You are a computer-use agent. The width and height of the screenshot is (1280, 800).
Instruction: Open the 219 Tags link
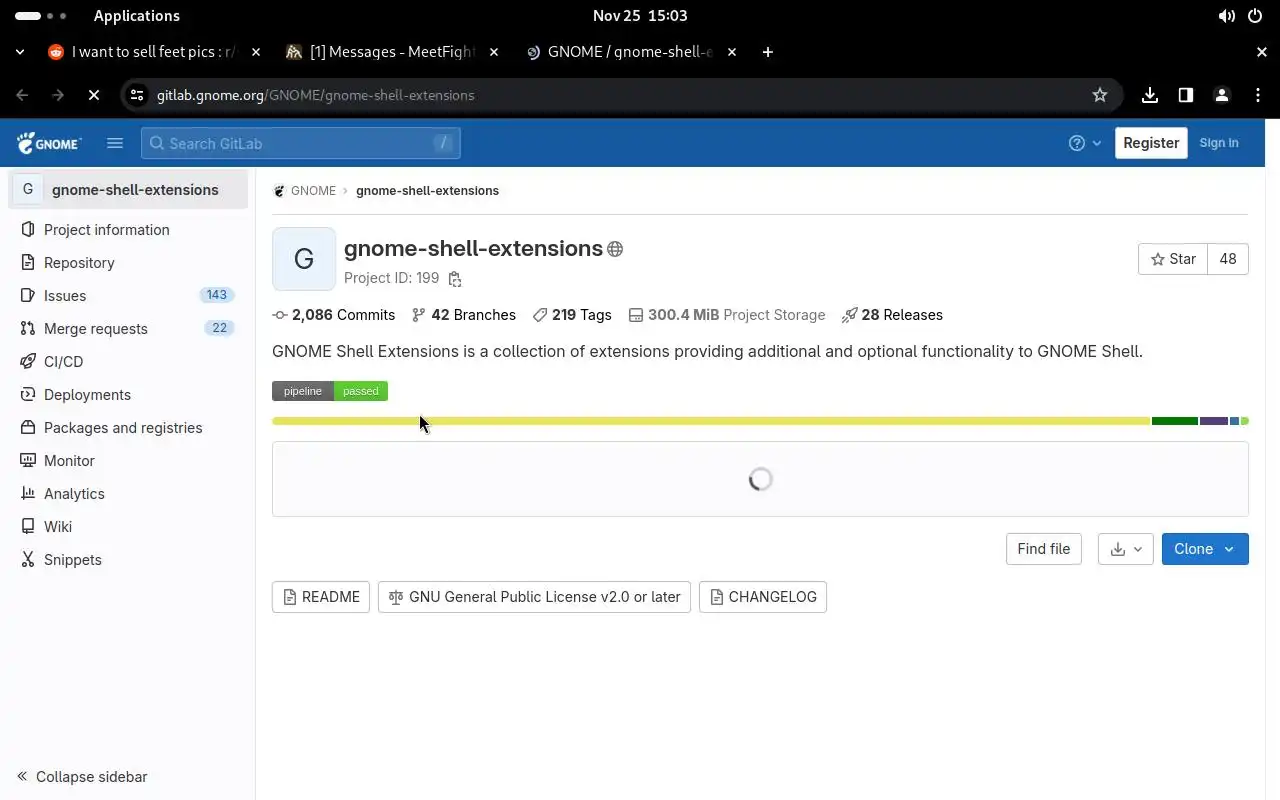[x=572, y=315]
